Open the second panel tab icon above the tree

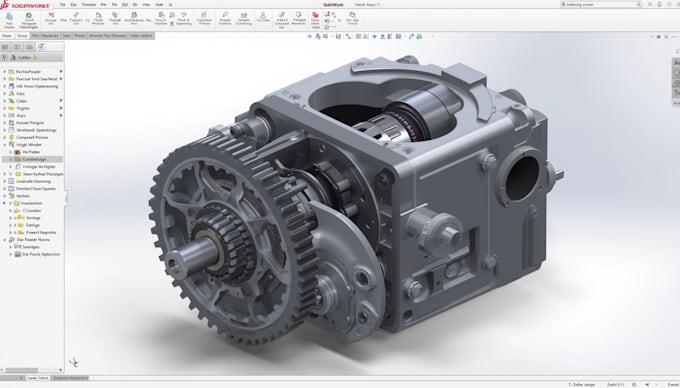(x=17, y=47)
